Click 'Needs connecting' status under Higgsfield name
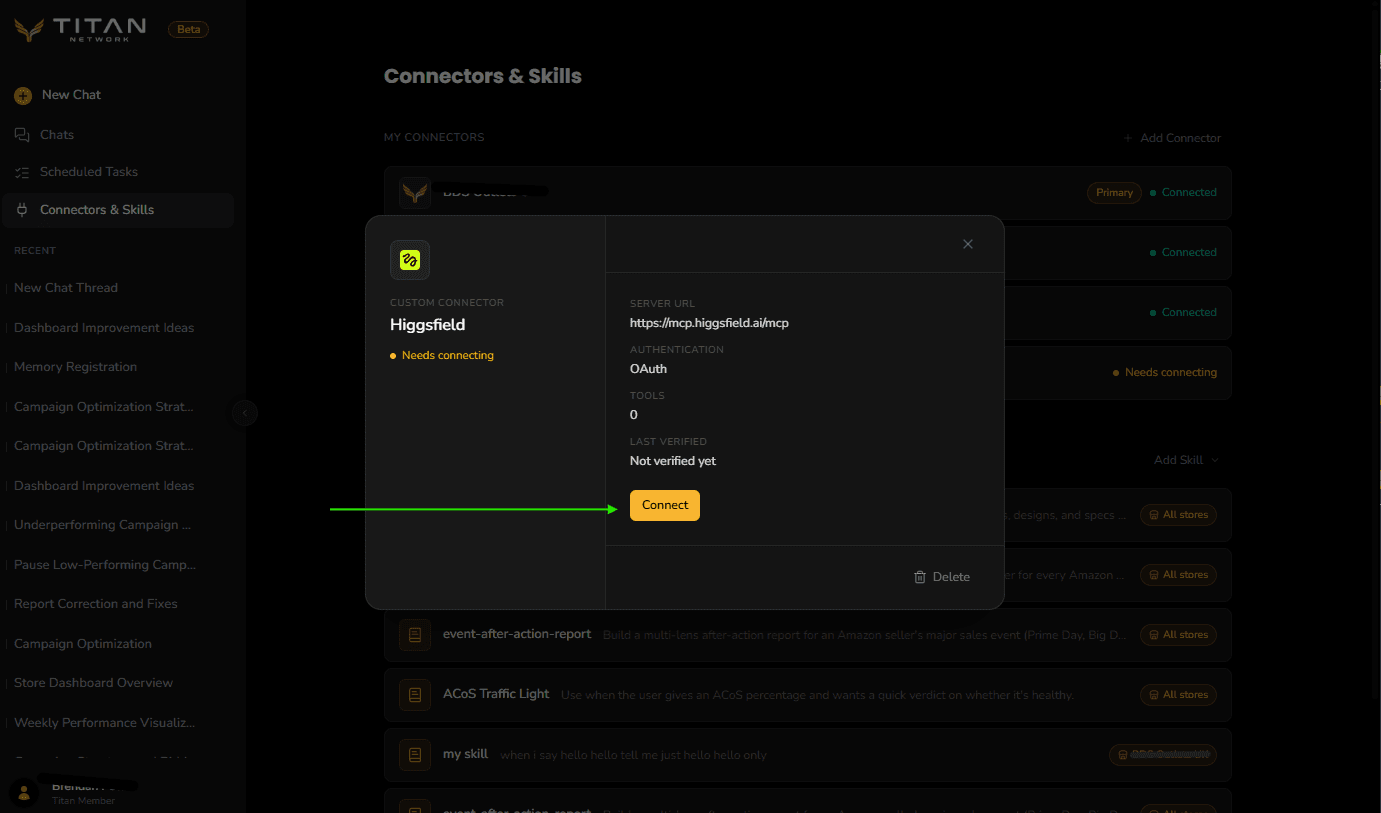Image resolution: width=1381 pixels, height=813 pixels. pos(442,356)
